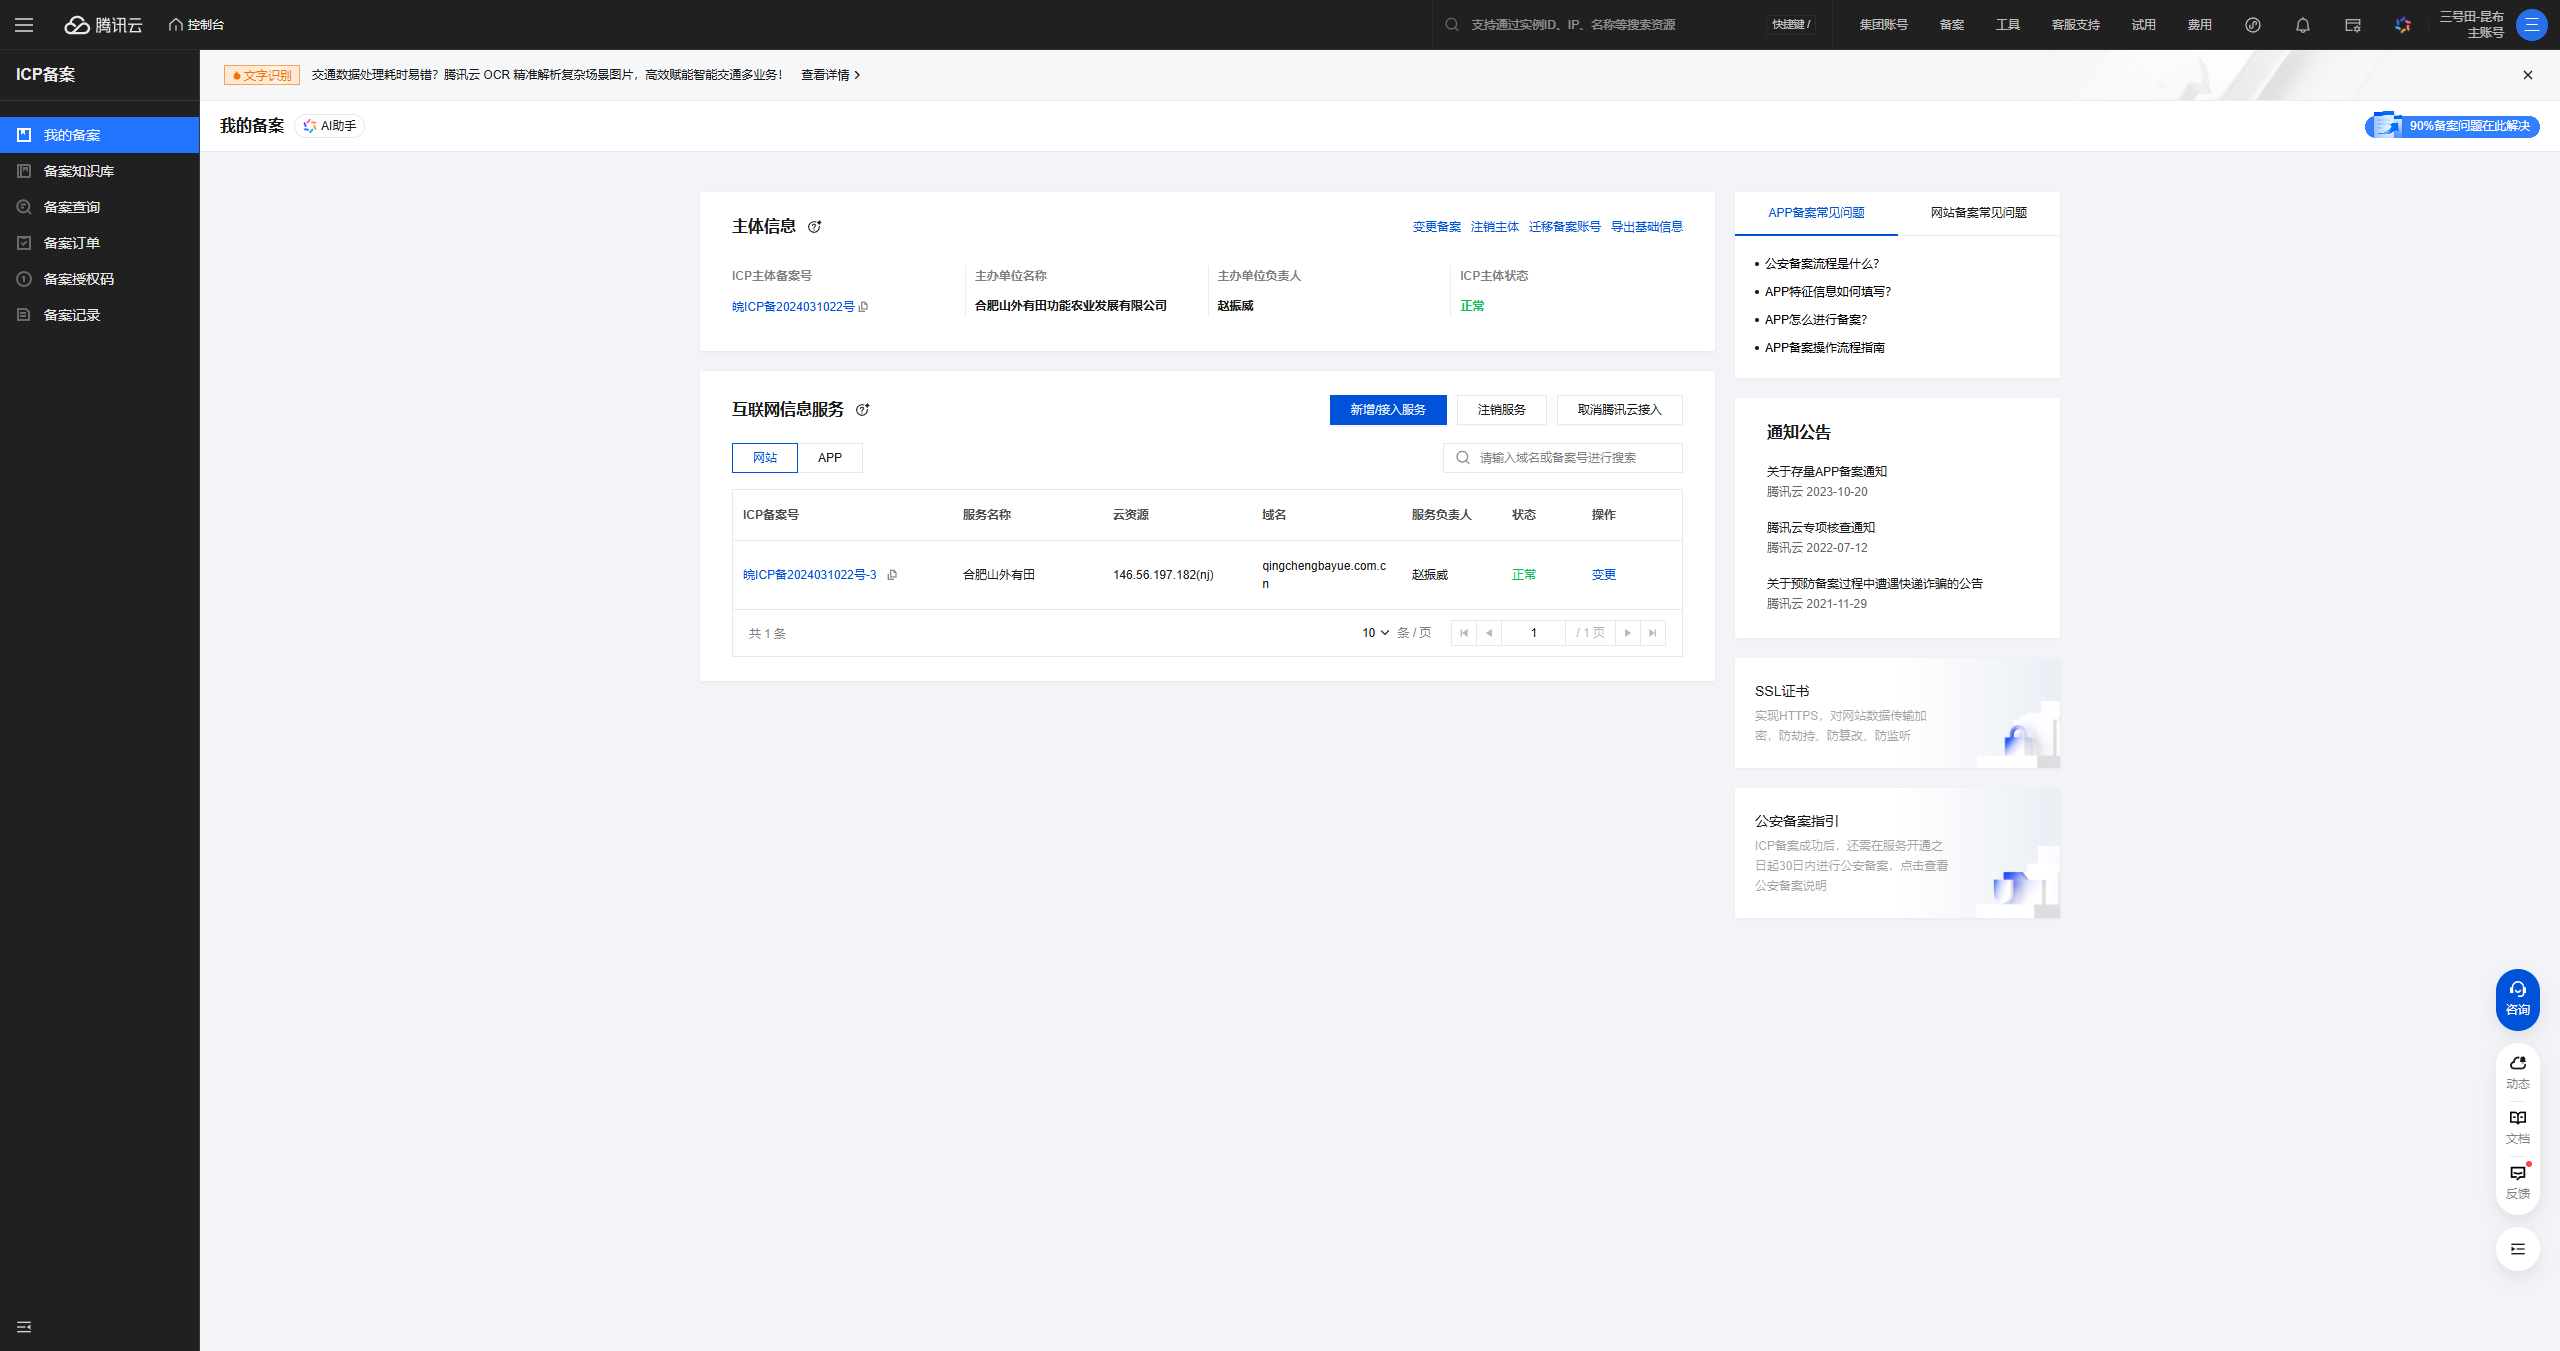Switch to the 网站备案常见问题 tab
The height and width of the screenshot is (1351, 2560).
(x=1978, y=213)
